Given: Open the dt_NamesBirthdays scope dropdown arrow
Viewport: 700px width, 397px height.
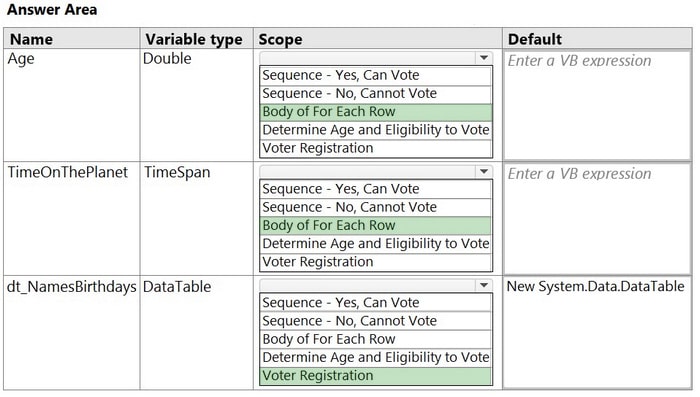Looking at the screenshot, I should coord(484,285).
